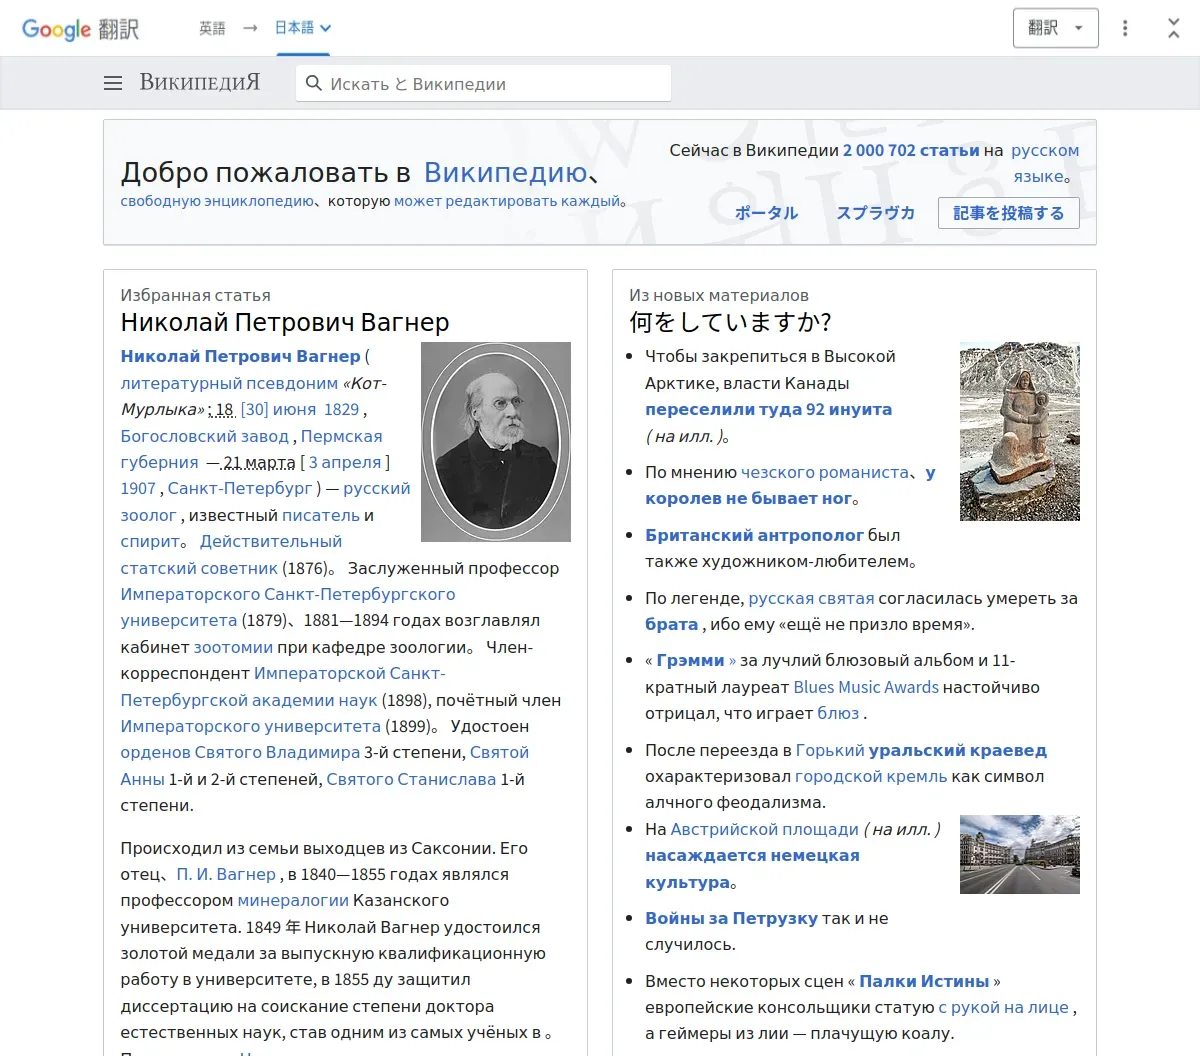Click the Из новых материалов section label

718,295
